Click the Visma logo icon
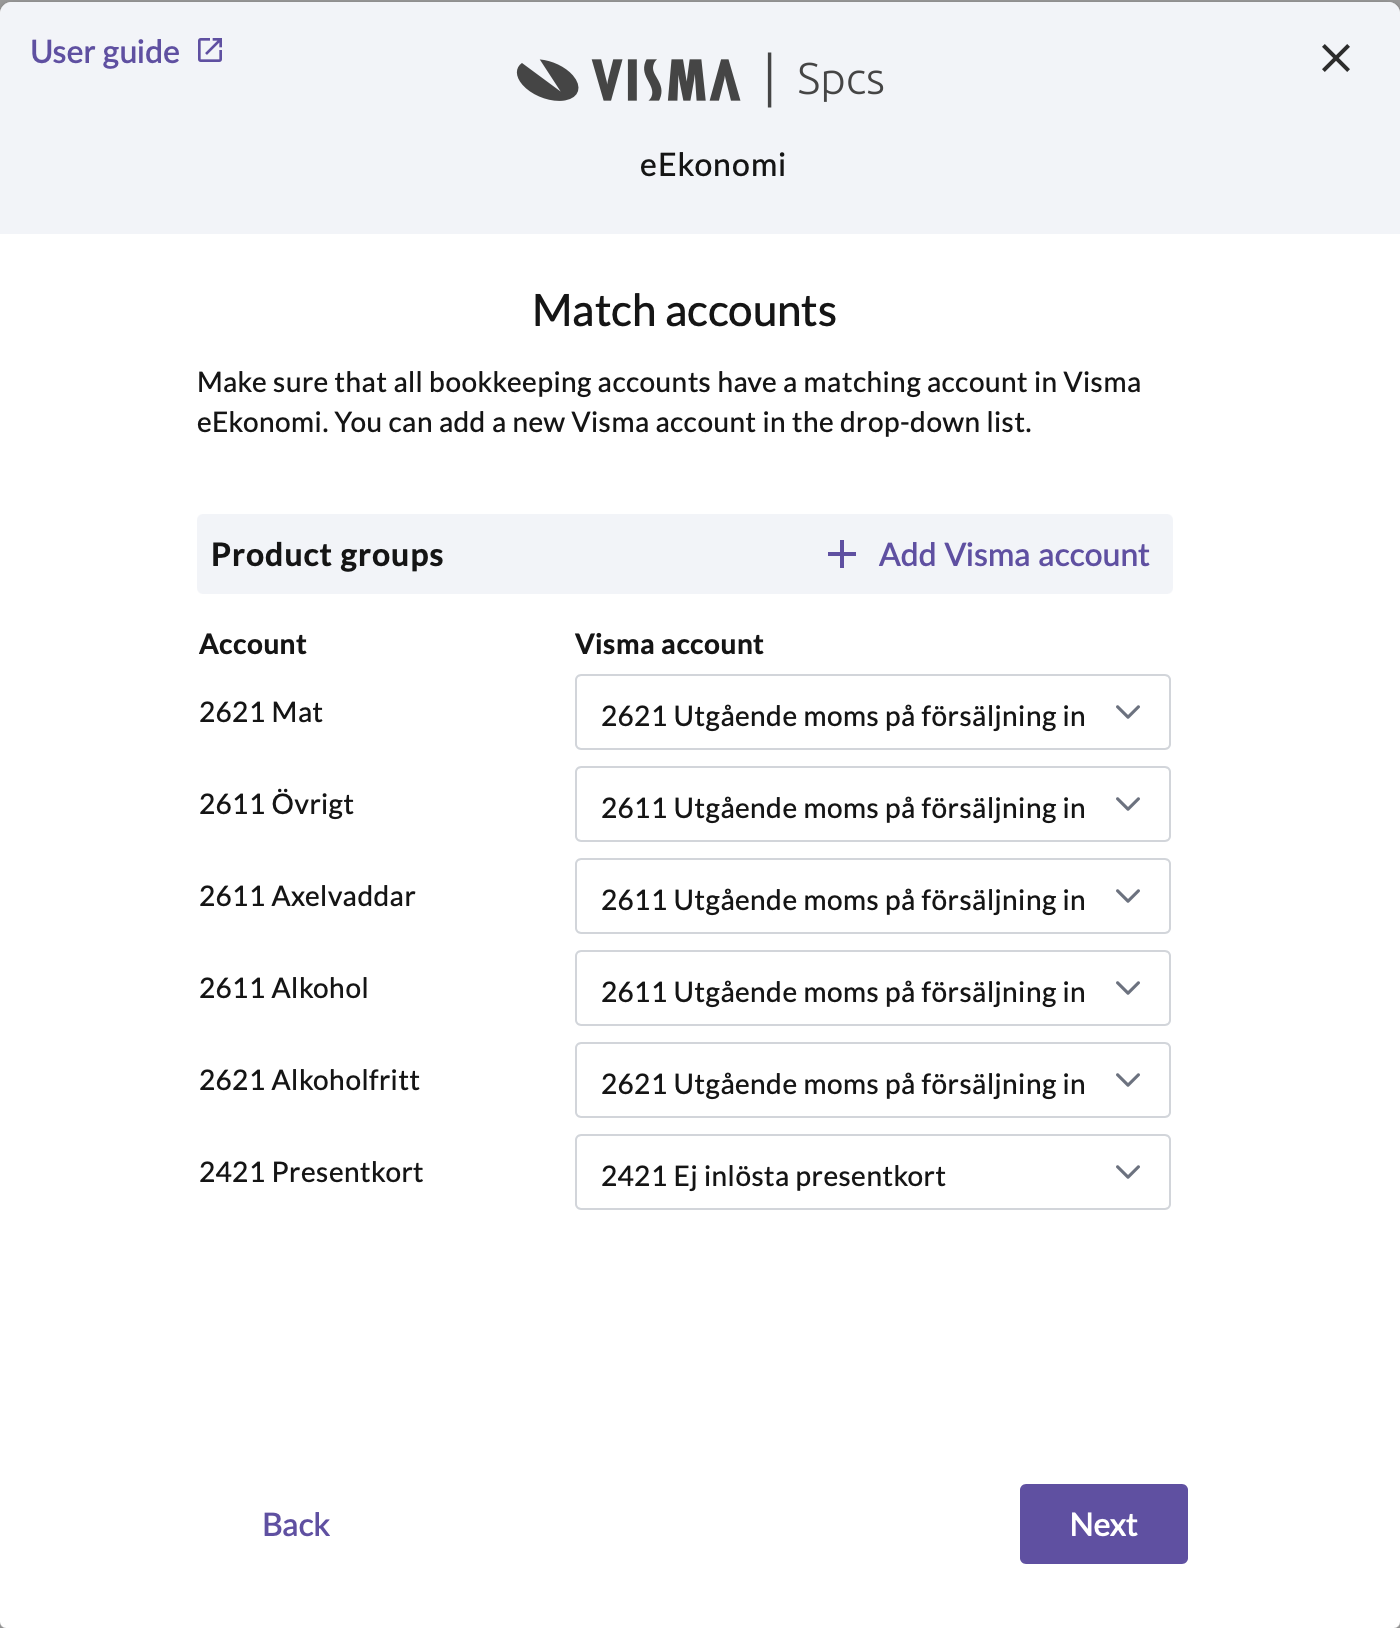This screenshot has width=1400, height=1628. coord(547,80)
